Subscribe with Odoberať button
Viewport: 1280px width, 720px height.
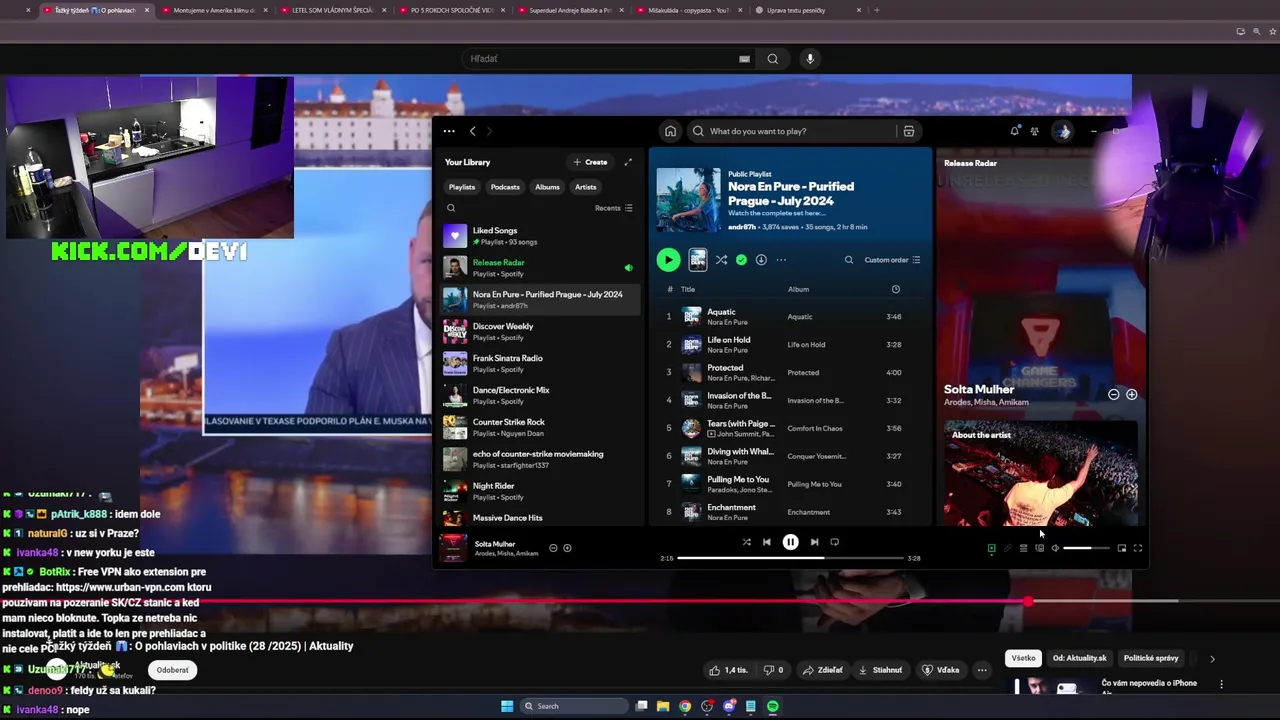[x=172, y=670]
